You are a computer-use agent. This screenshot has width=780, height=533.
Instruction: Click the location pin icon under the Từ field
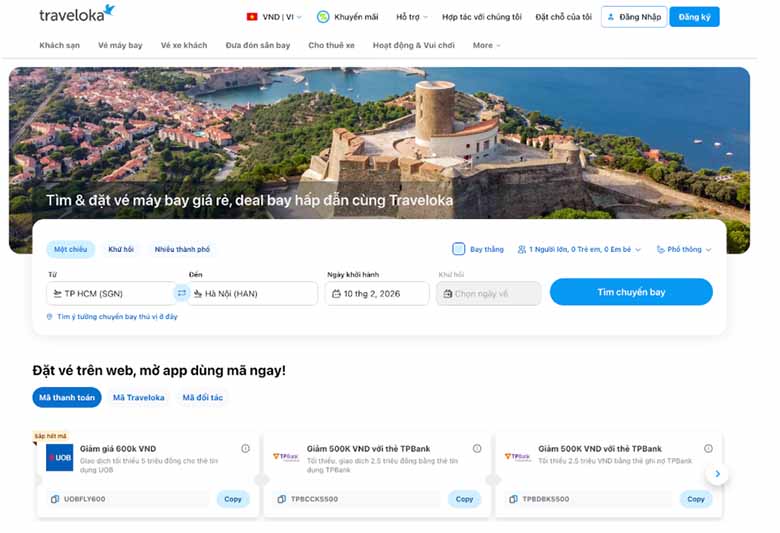coord(49,317)
